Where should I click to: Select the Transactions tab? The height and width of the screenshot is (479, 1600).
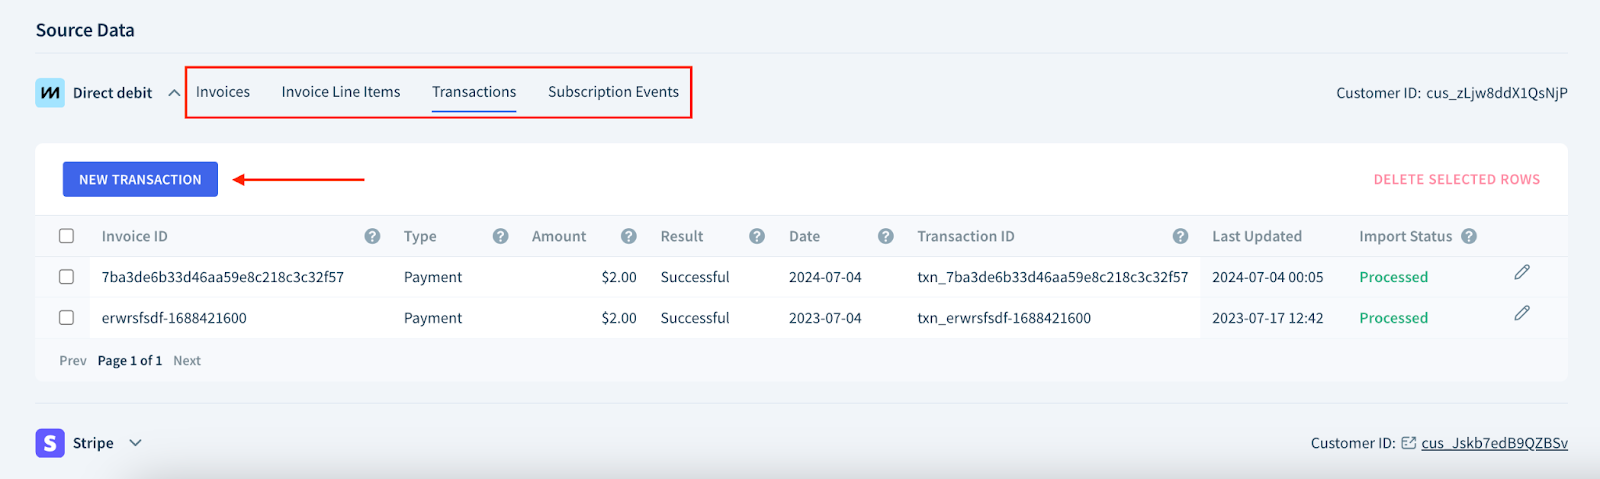474,92
